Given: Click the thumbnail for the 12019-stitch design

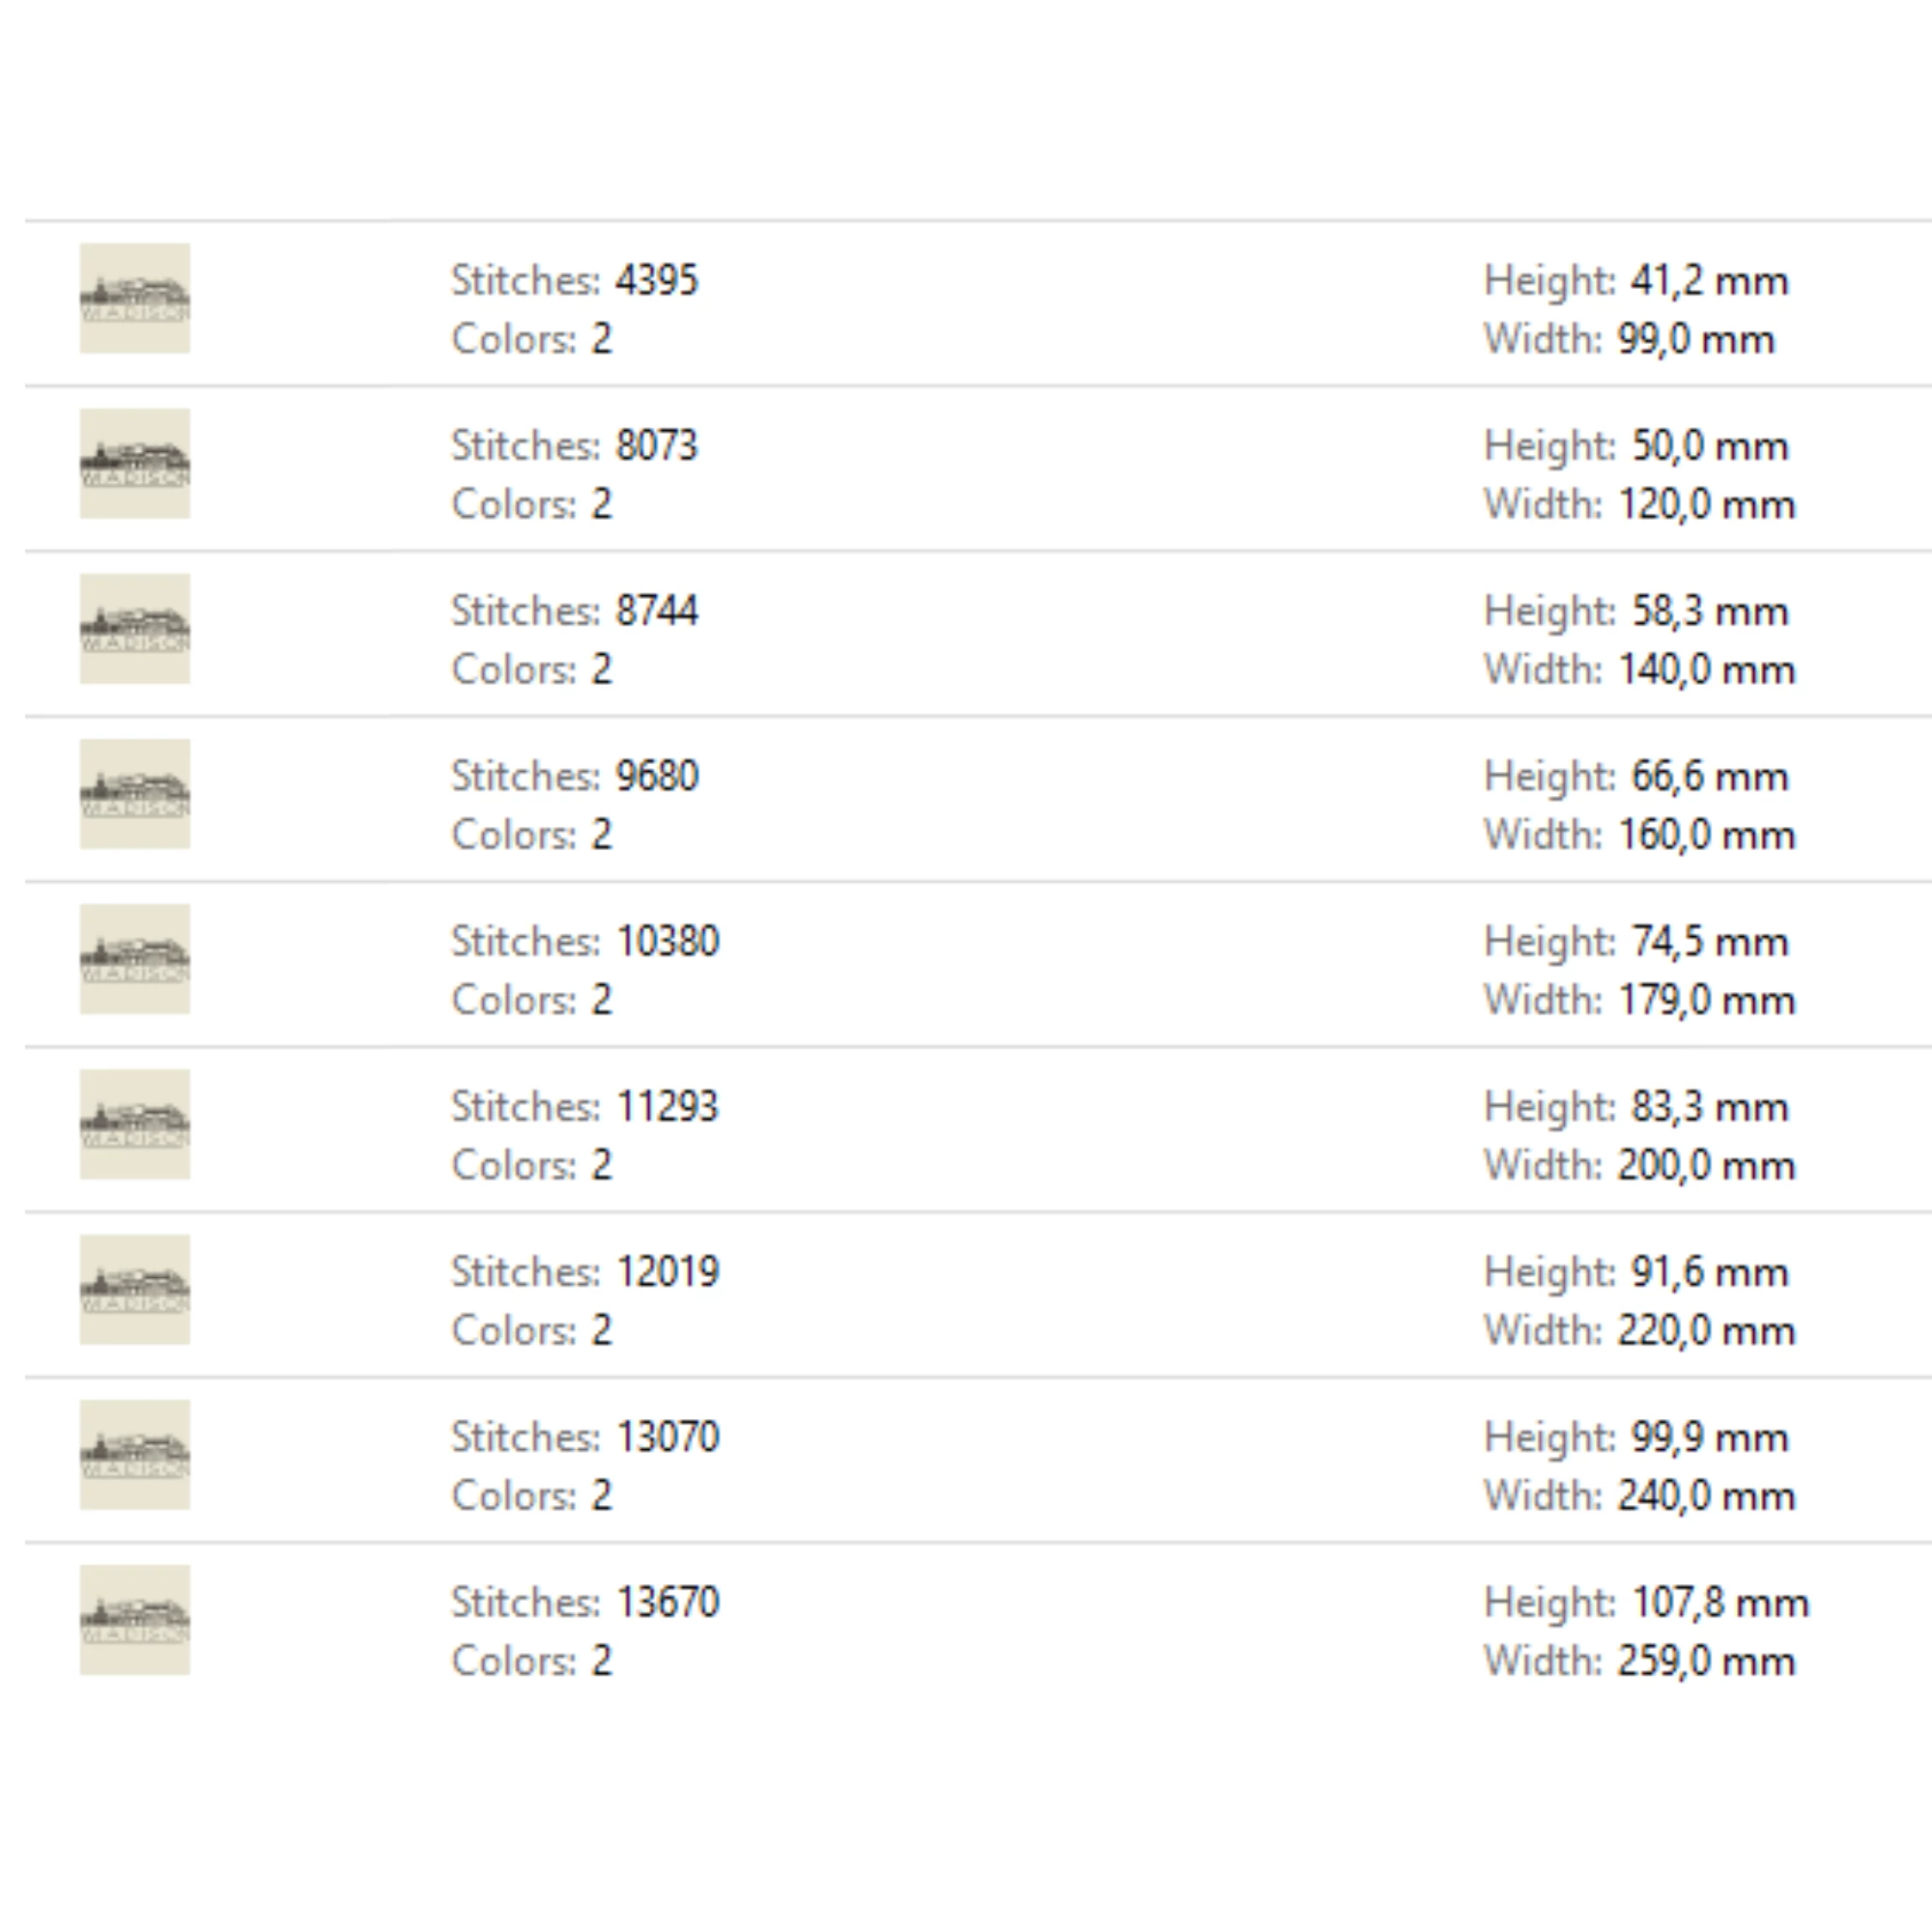Looking at the screenshot, I should pos(135,1289).
